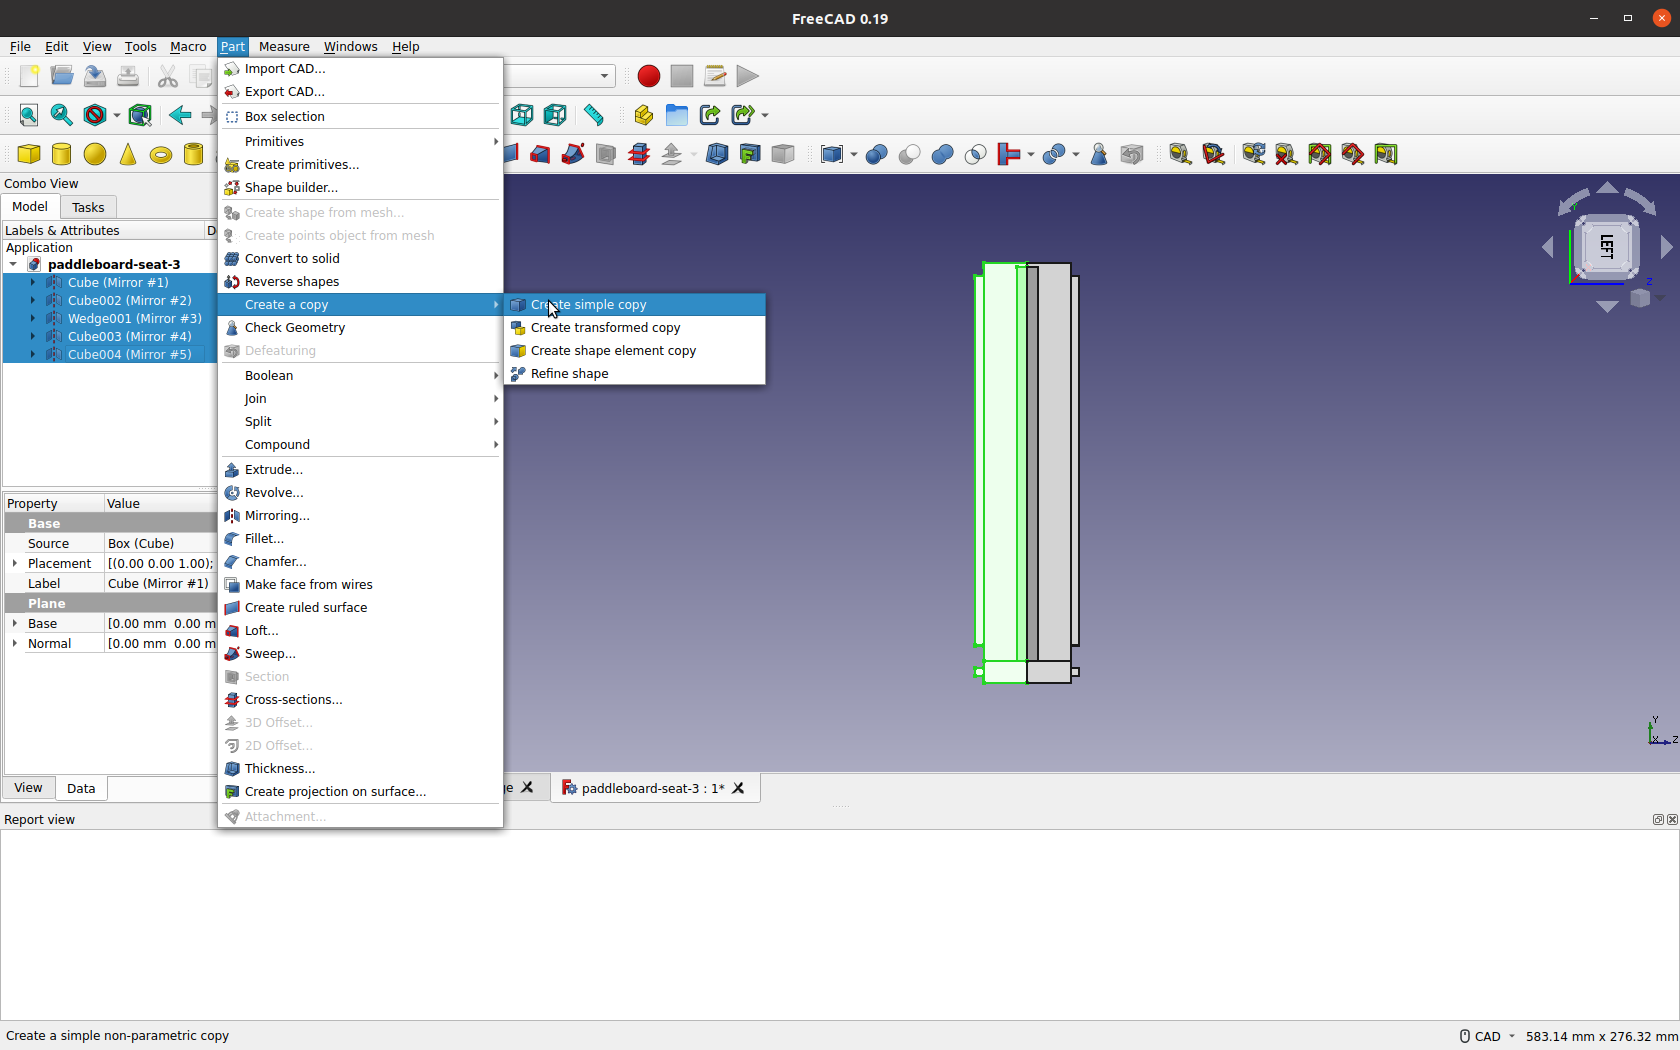Select the Box primitive tool
The height and width of the screenshot is (1050, 1680).
pyautogui.click(x=28, y=154)
